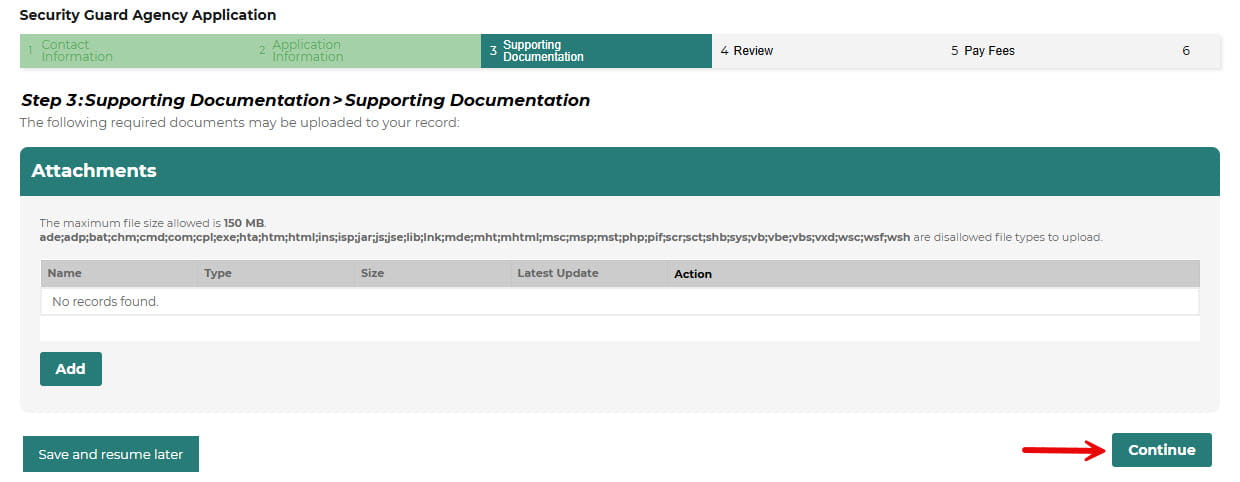Click the Action column header

[x=693, y=274]
